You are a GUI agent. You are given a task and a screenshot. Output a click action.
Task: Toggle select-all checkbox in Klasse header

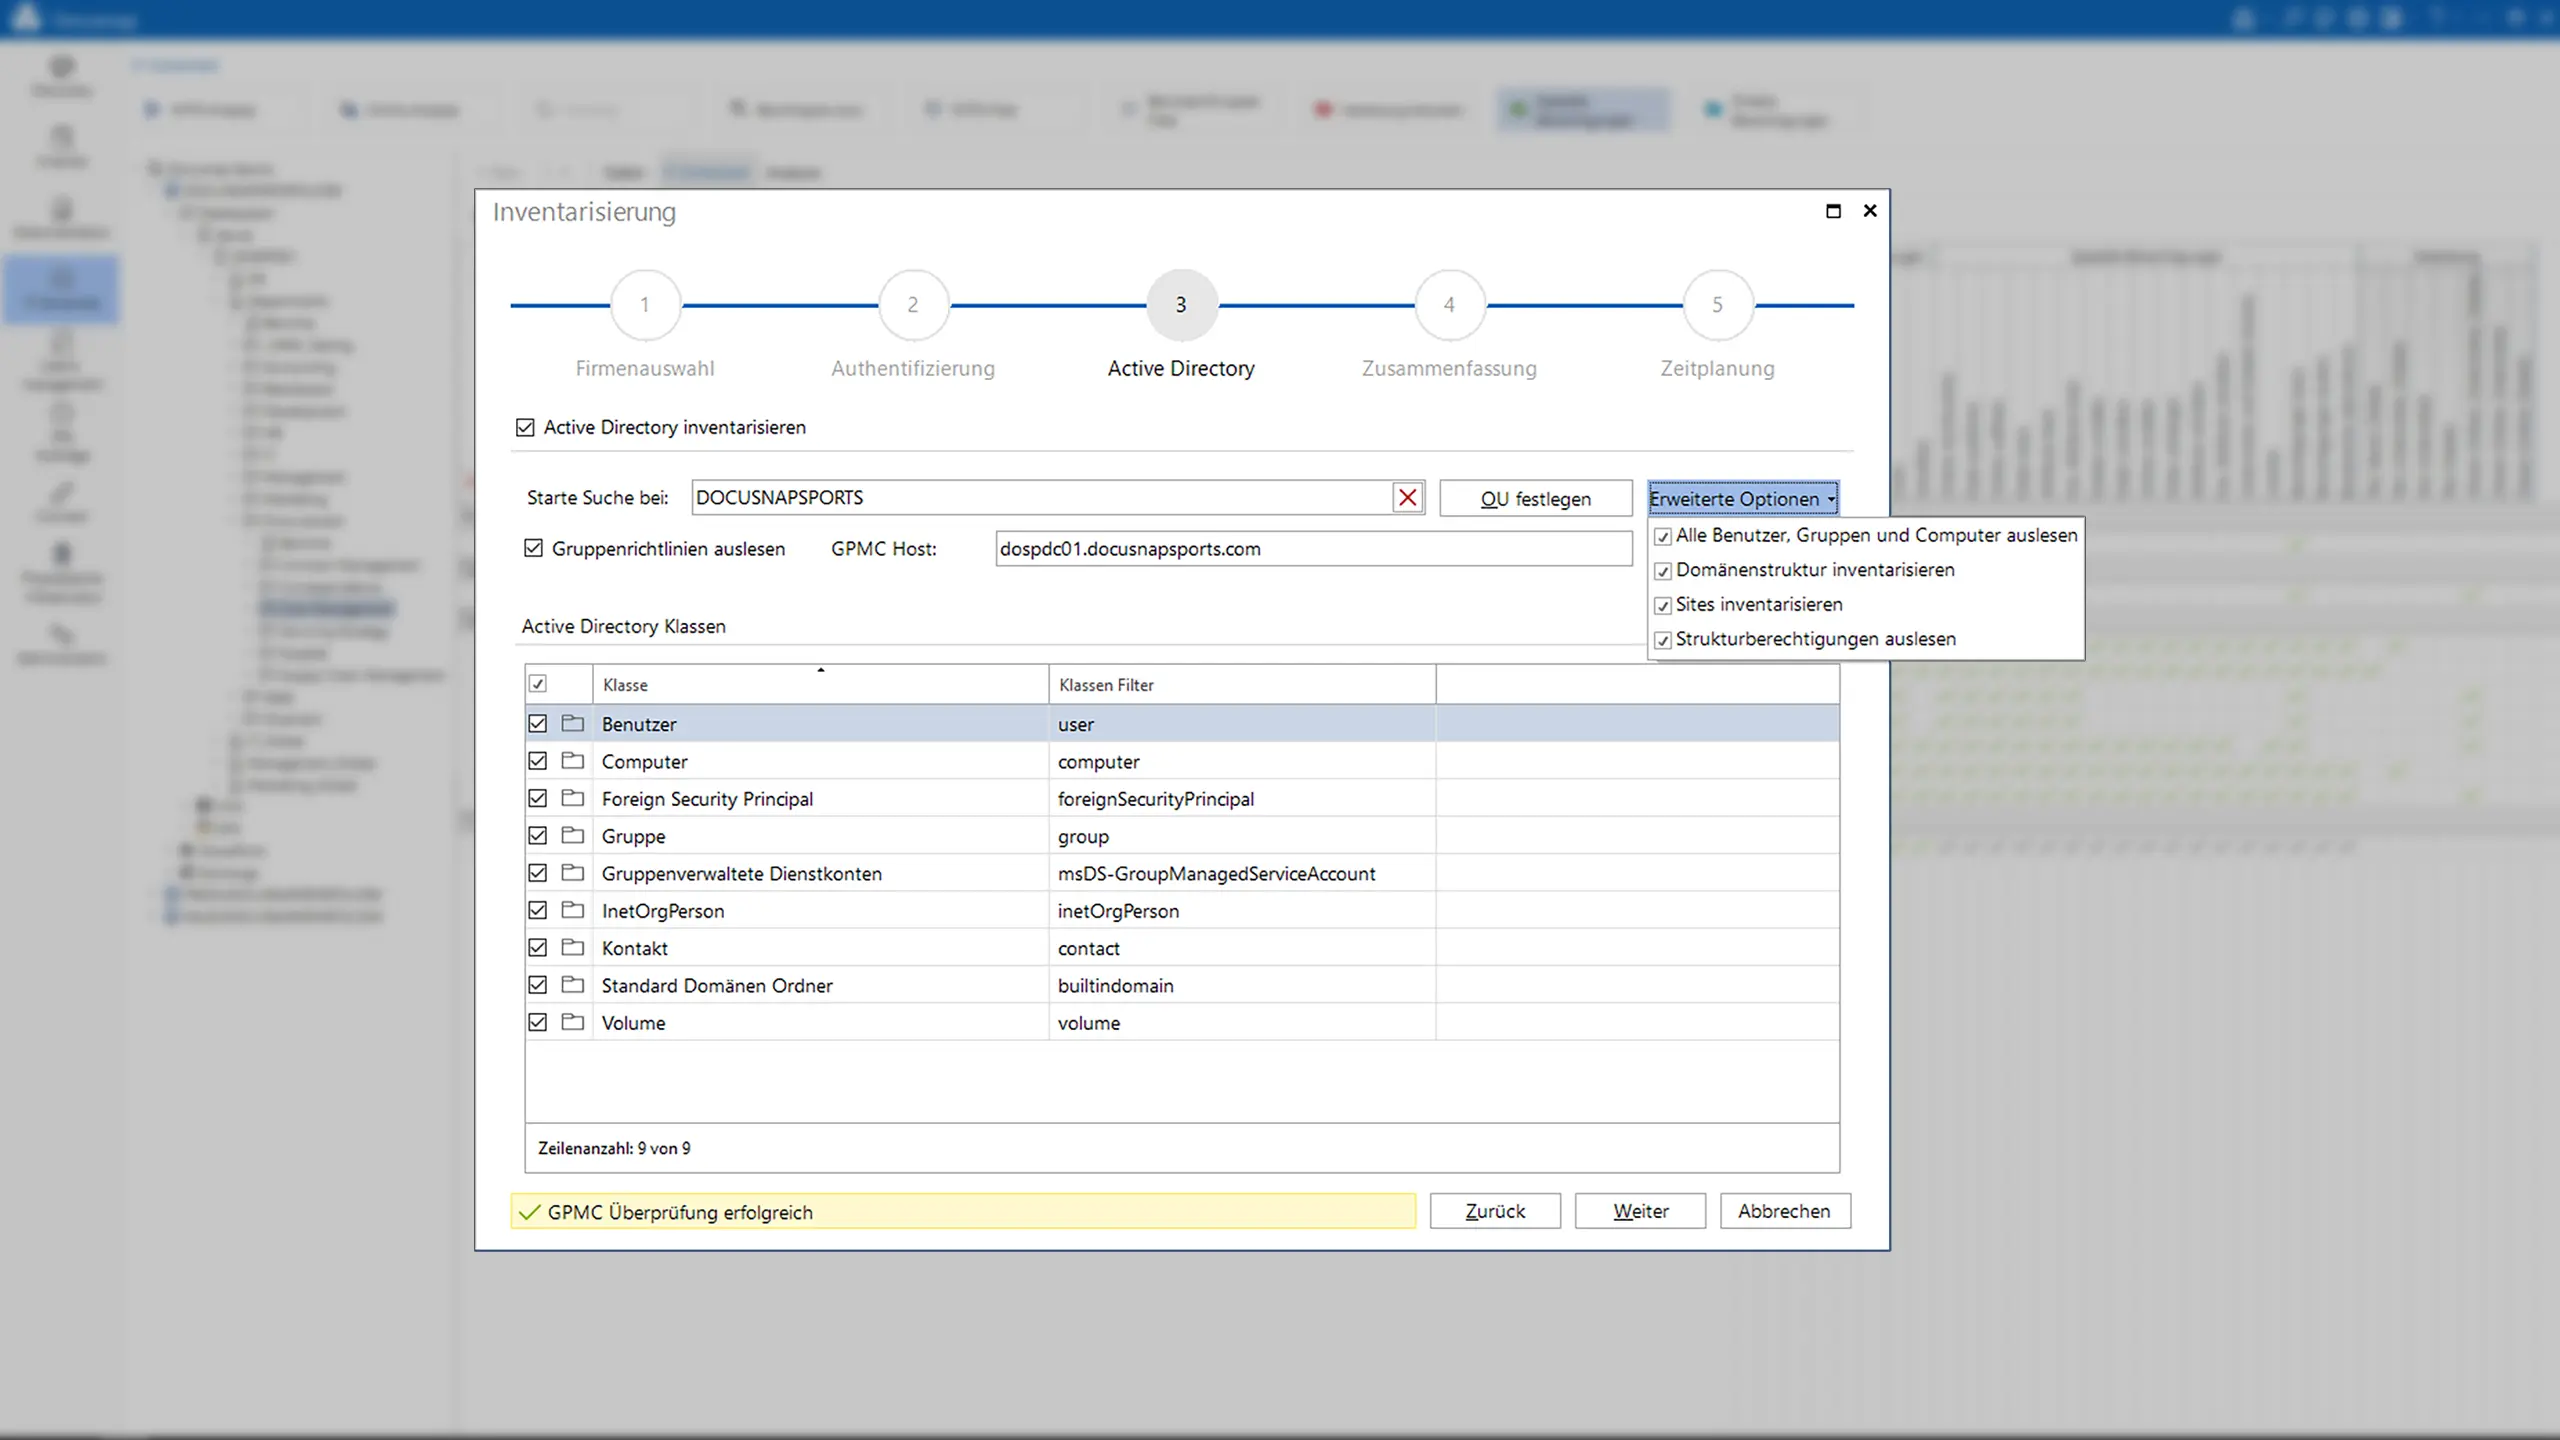click(x=538, y=684)
